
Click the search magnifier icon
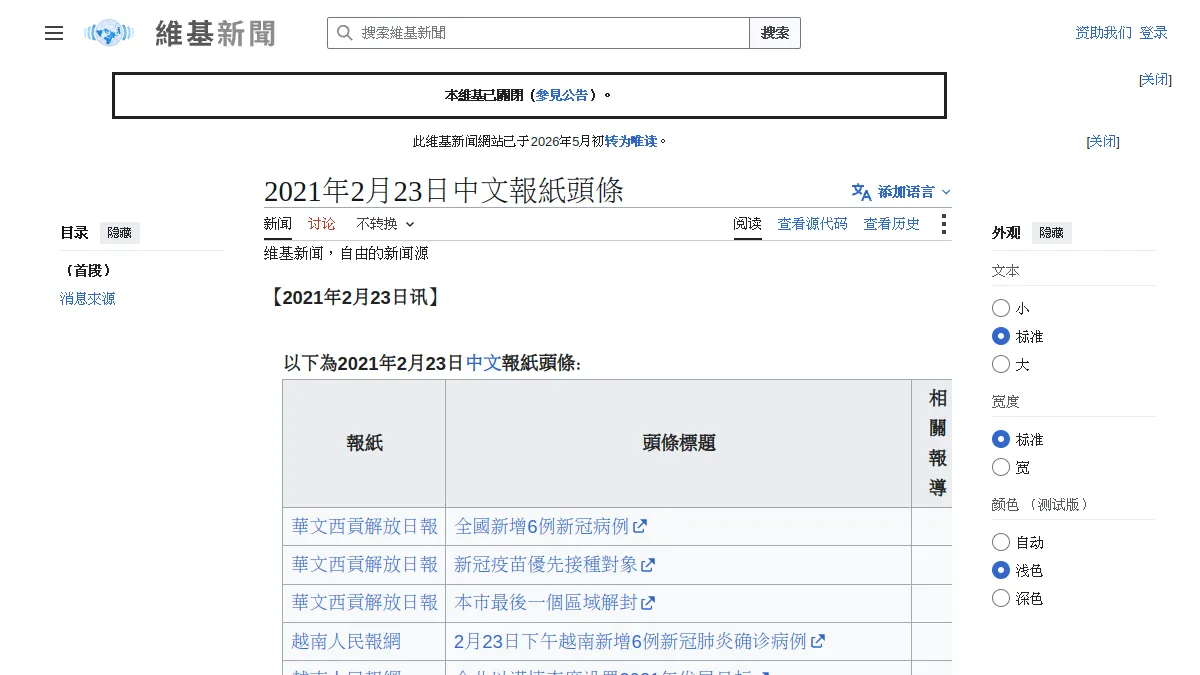pos(344,33)
